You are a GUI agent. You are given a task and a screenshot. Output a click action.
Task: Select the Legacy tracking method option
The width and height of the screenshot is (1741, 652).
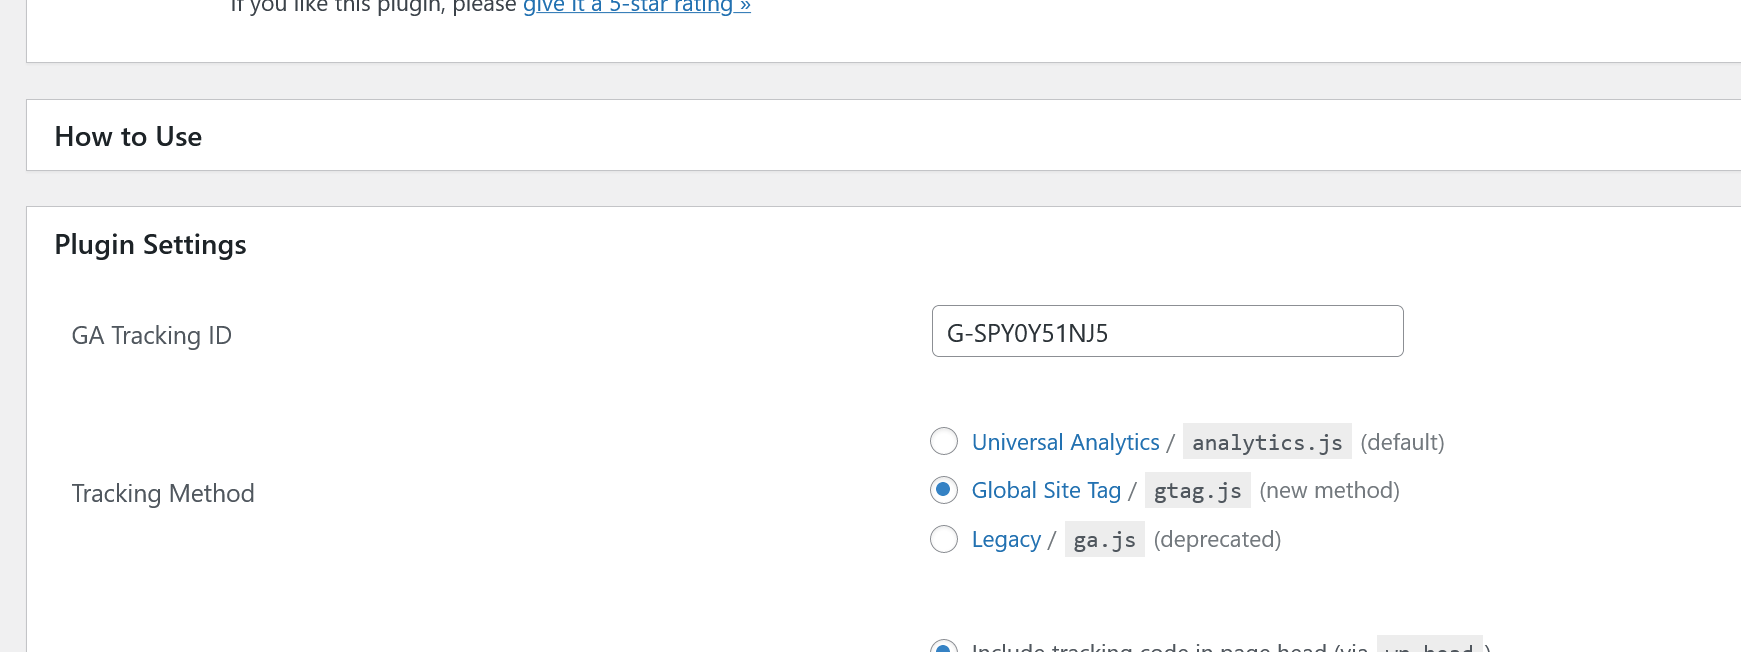(943, 539)
